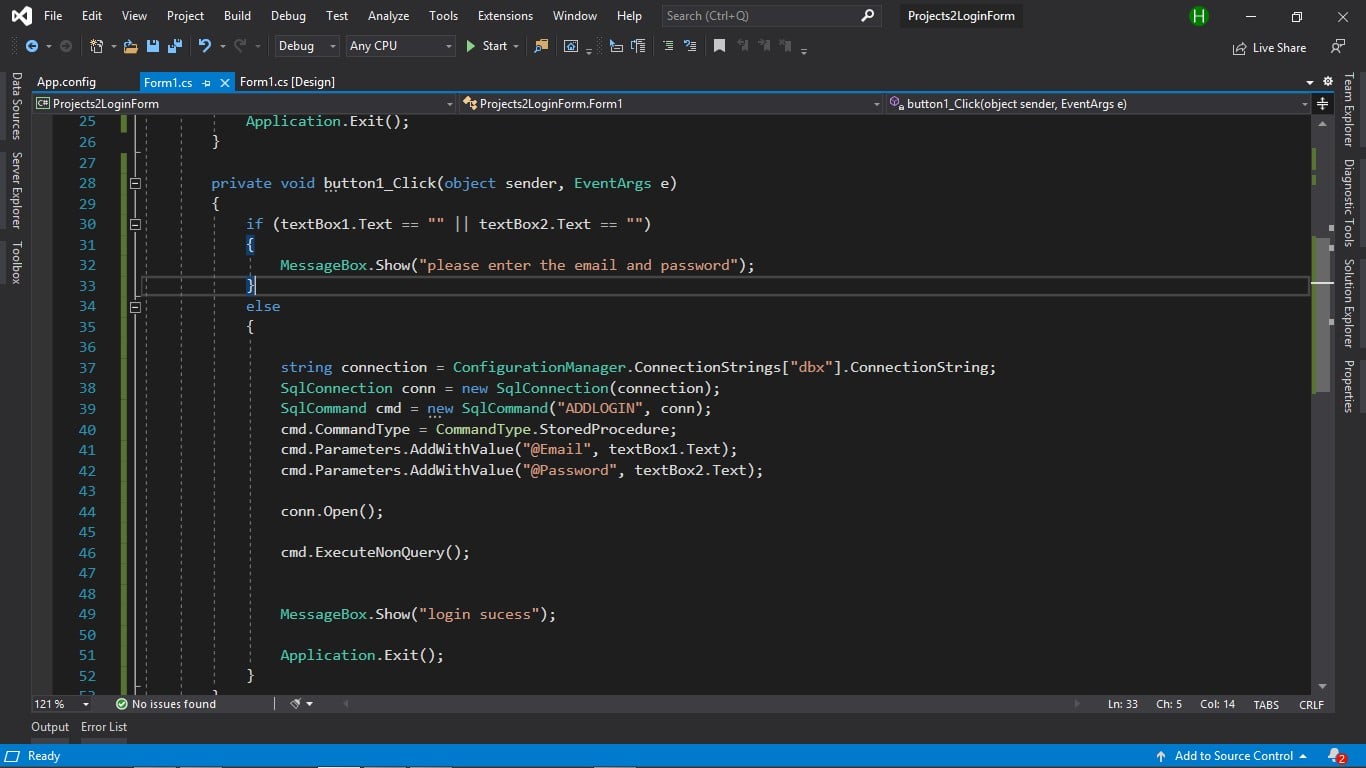1366x768 pixels.
Task: Open the button1_Click member dropdown
Action: click(x=1099, y=104)
